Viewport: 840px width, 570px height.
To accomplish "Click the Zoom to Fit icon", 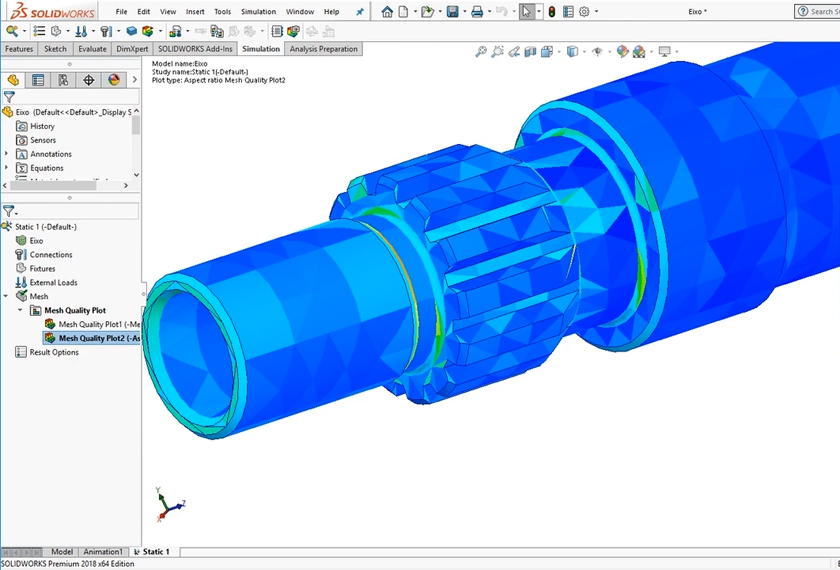I will coord(481,52).
